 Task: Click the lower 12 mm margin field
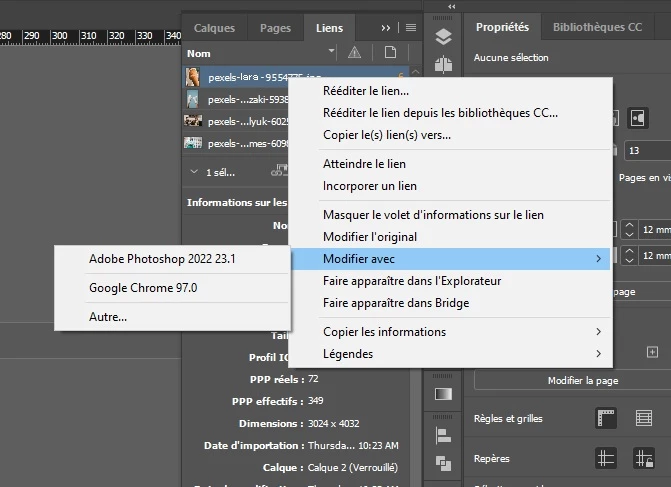coord(655,255)
